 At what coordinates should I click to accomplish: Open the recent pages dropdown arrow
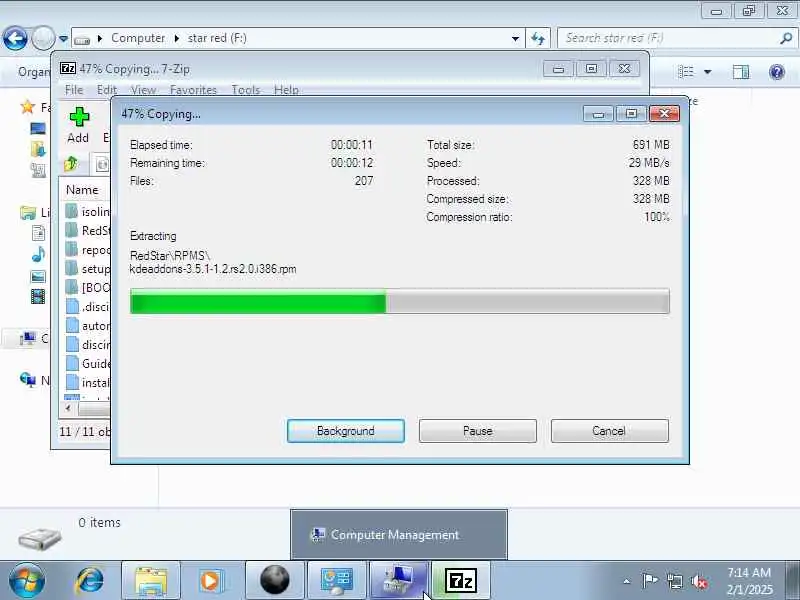63,38
